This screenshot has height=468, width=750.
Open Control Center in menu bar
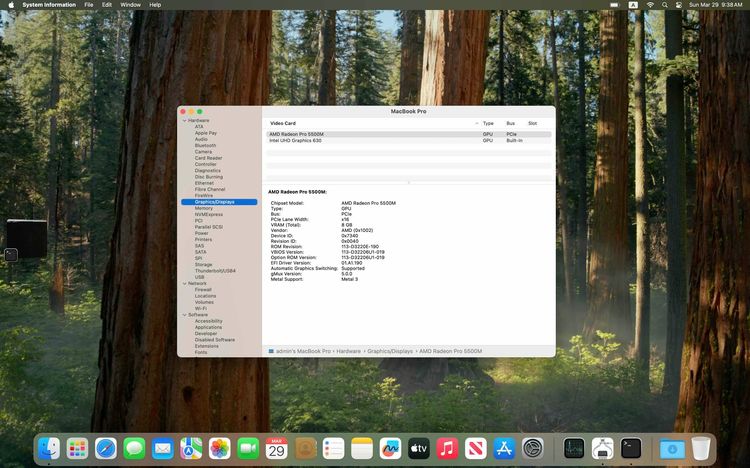[x=679, y=5]
